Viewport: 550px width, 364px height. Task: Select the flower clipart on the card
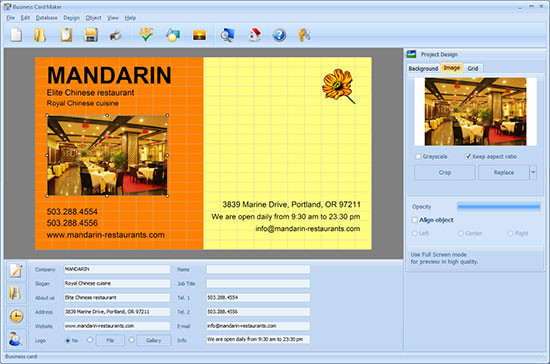point(338,86)
